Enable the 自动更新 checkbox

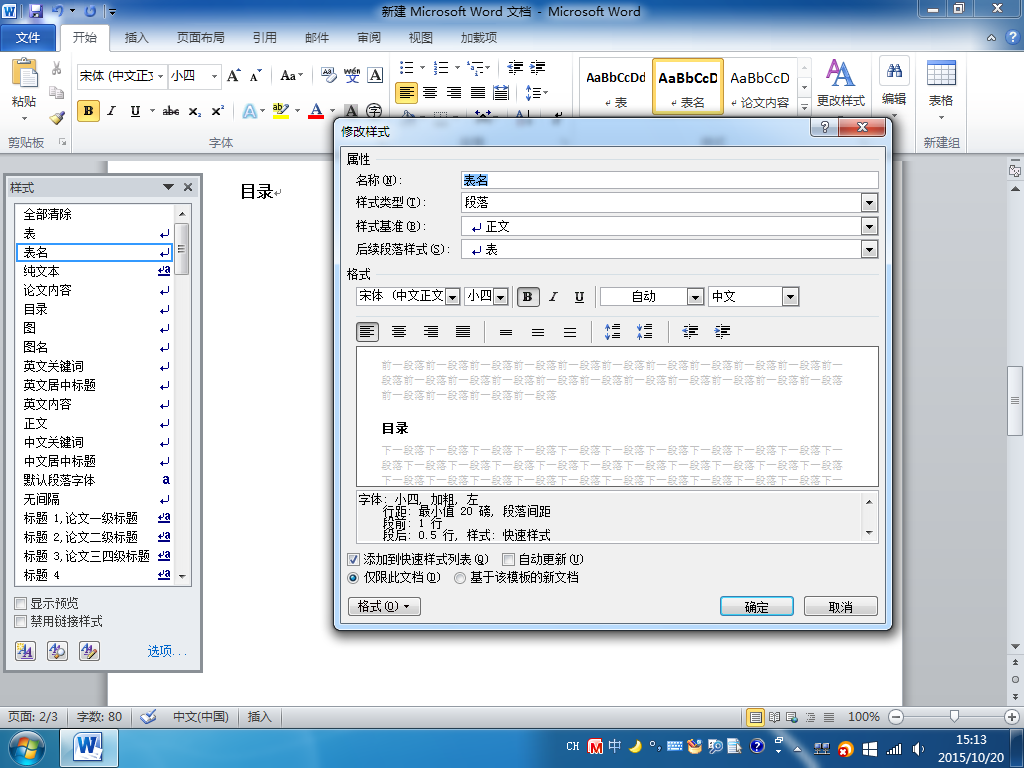pos(508,560)
